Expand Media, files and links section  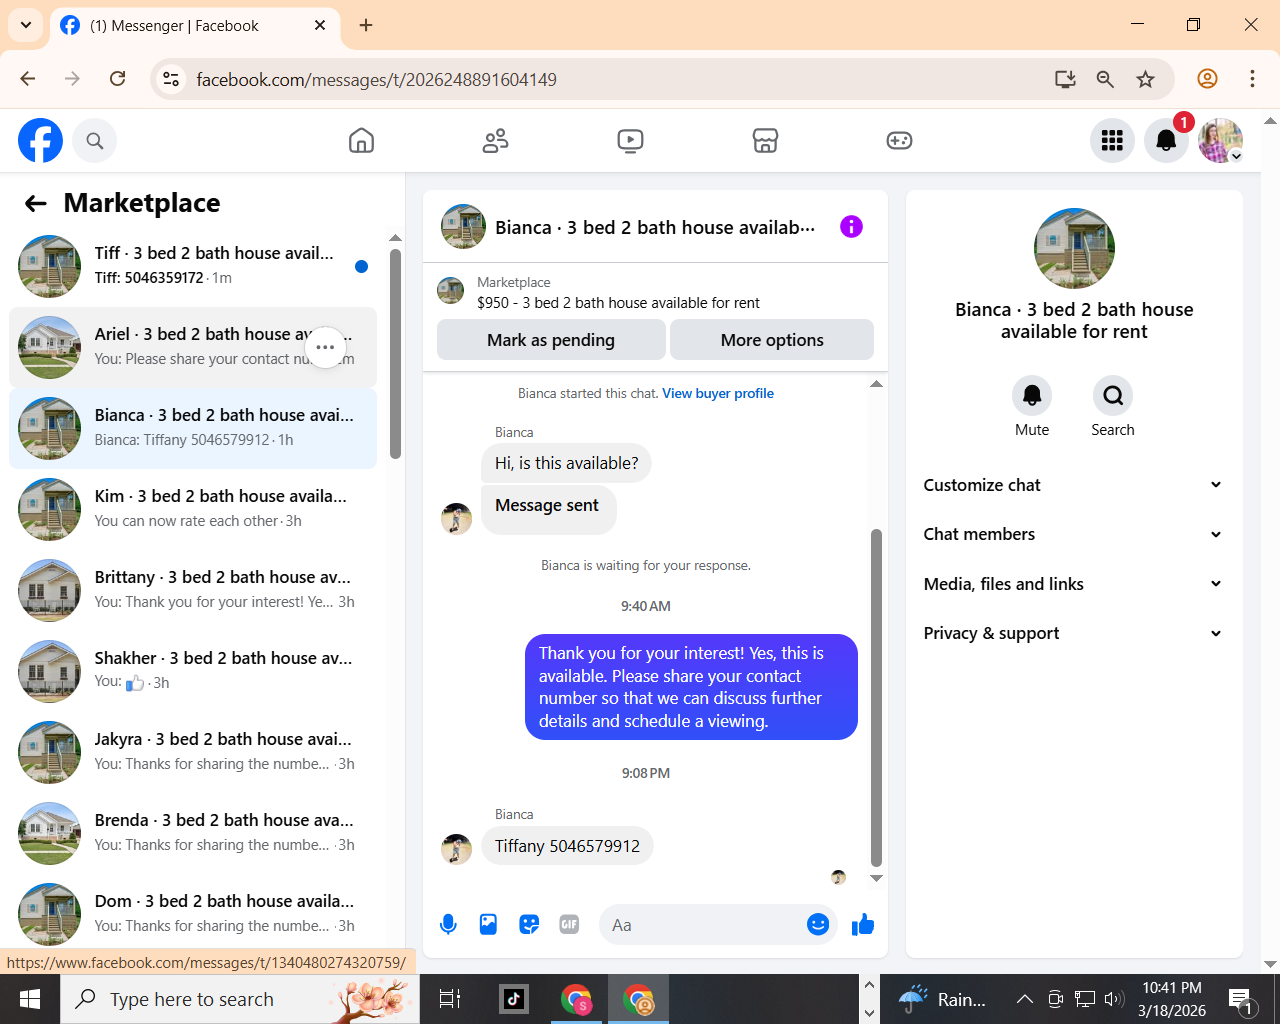pyautogui.click(x=1073, y=584)
